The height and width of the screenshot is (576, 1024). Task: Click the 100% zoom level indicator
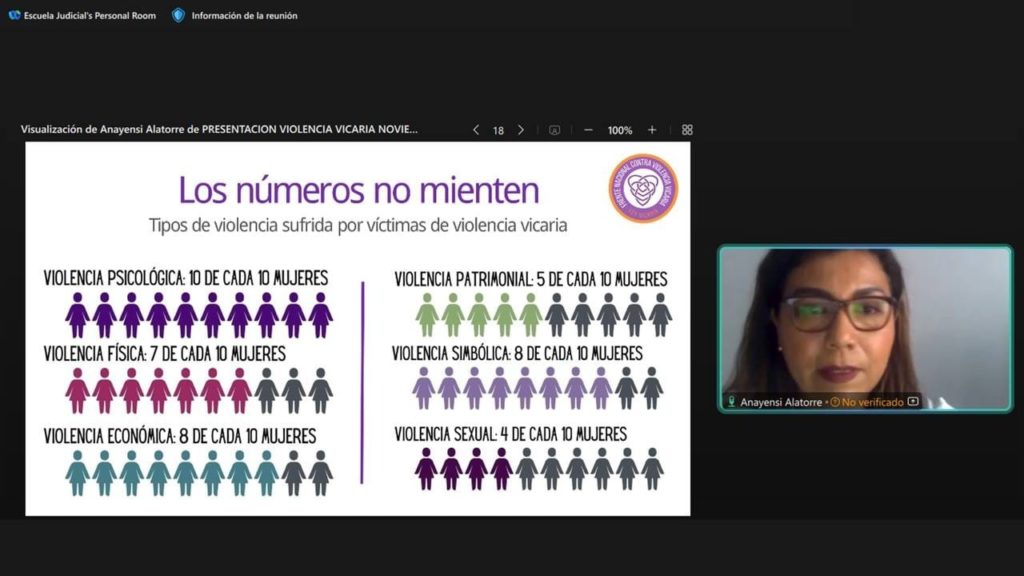coord(620,130)
